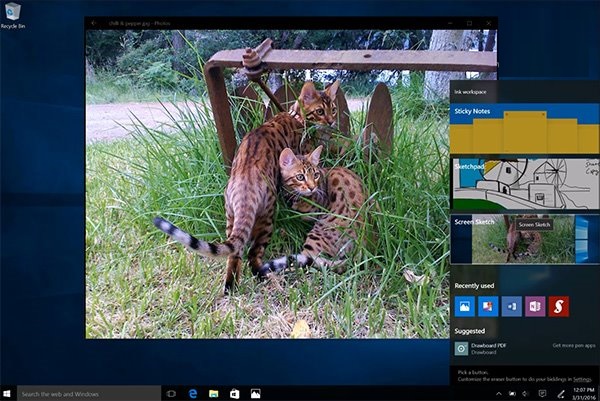Launch OneNote from Recently used

(535, 306)
